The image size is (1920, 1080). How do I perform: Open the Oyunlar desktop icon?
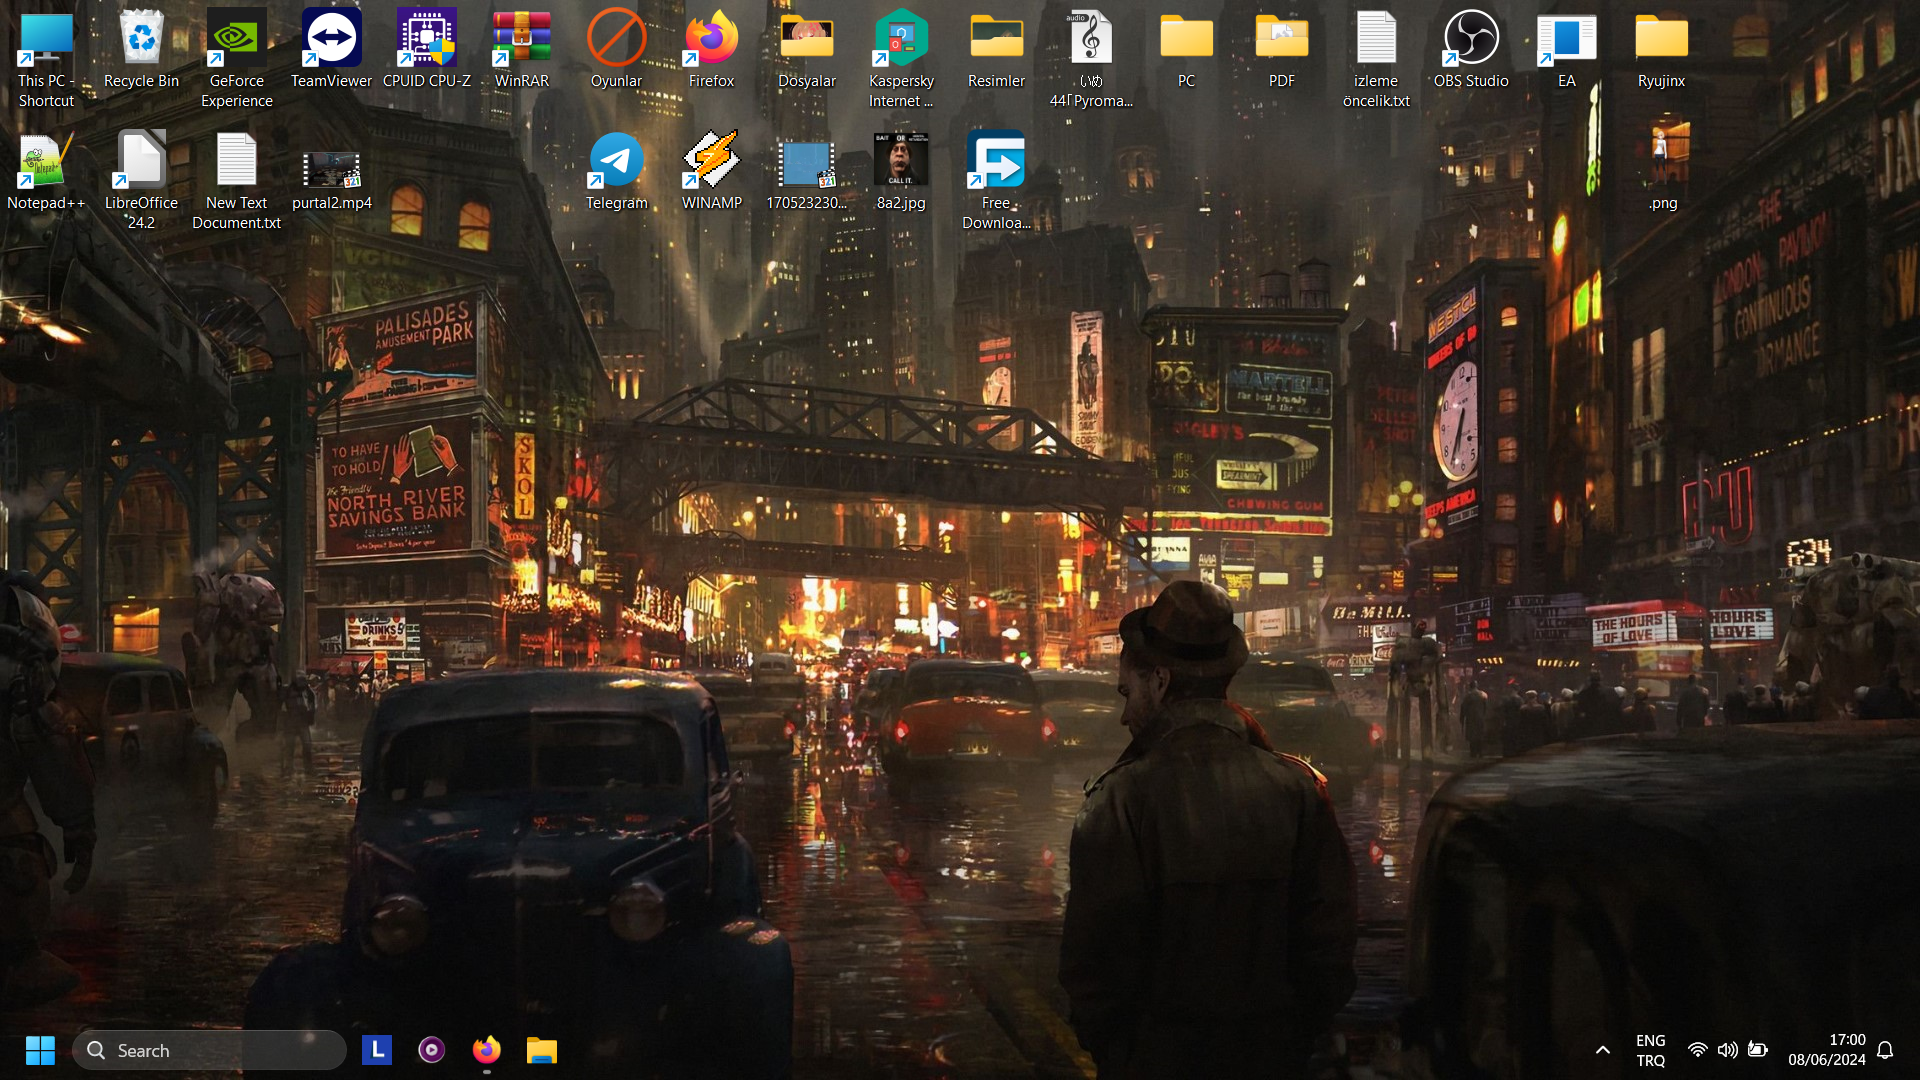pos(616,50)
